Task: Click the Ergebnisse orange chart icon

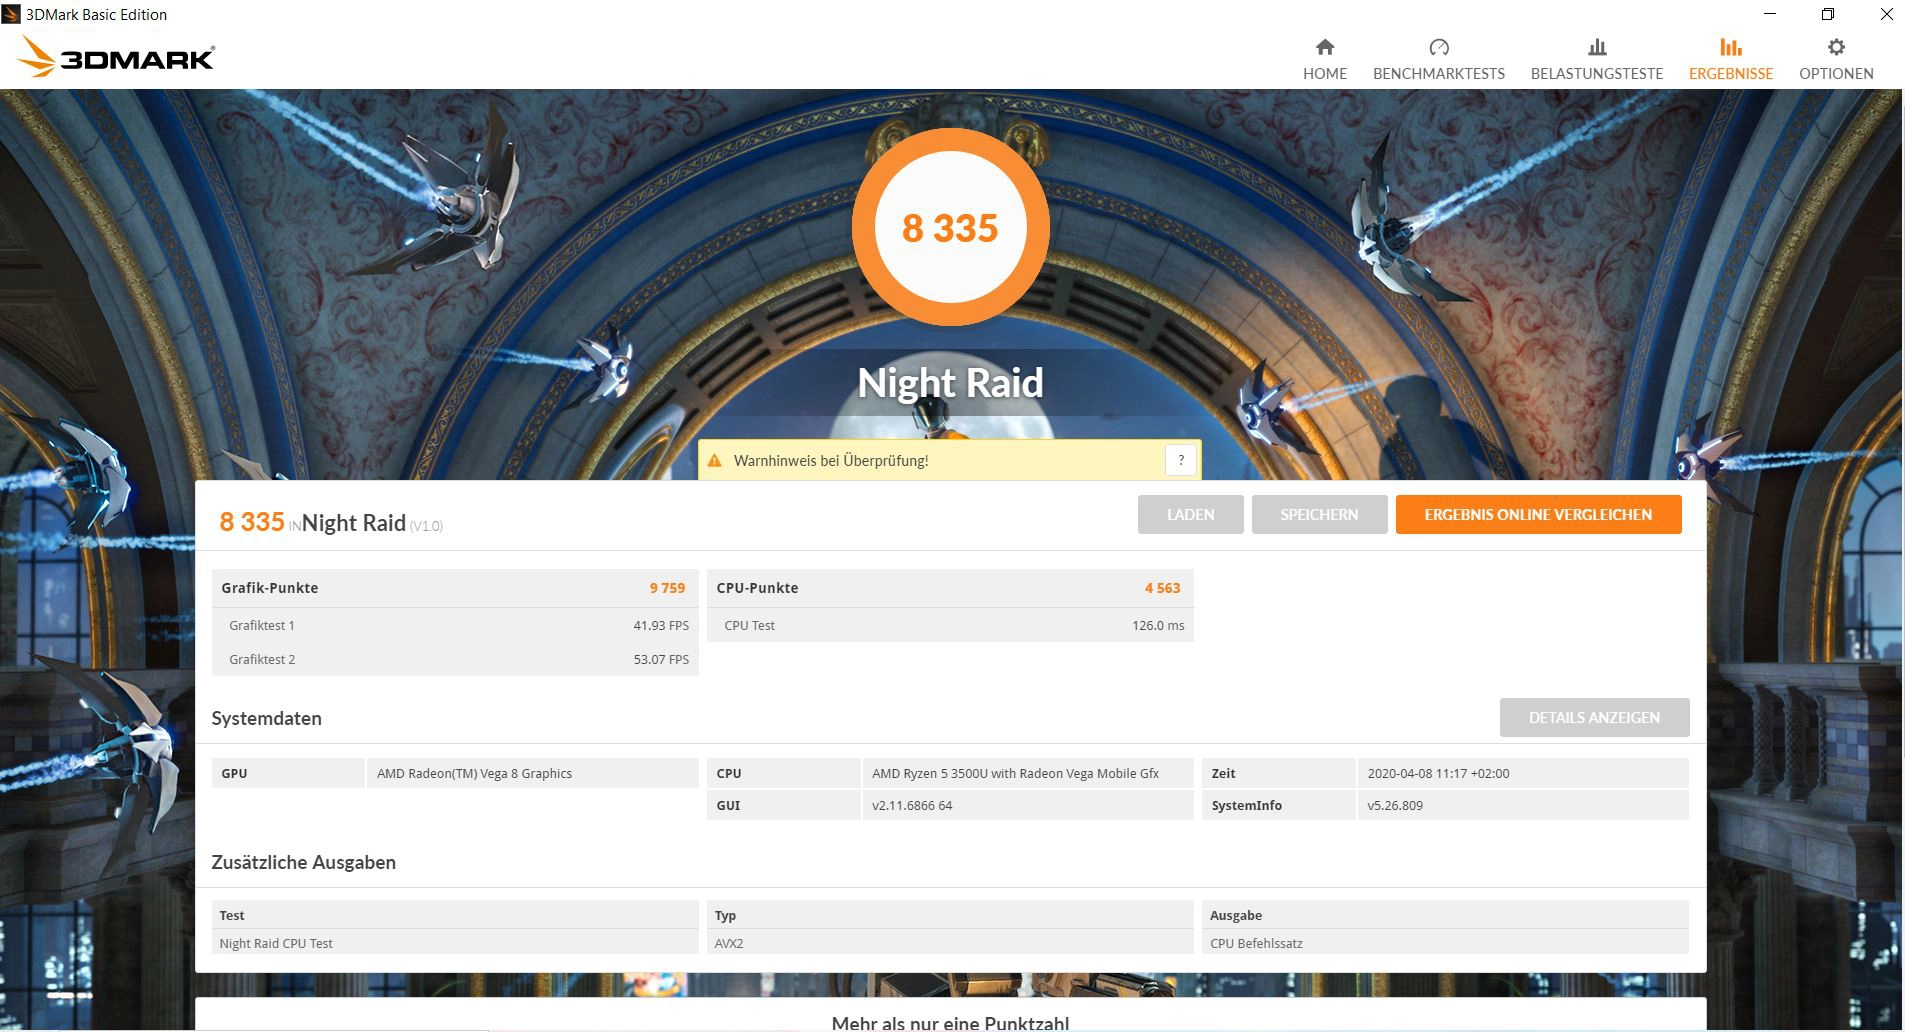Action: (1731, 47)
